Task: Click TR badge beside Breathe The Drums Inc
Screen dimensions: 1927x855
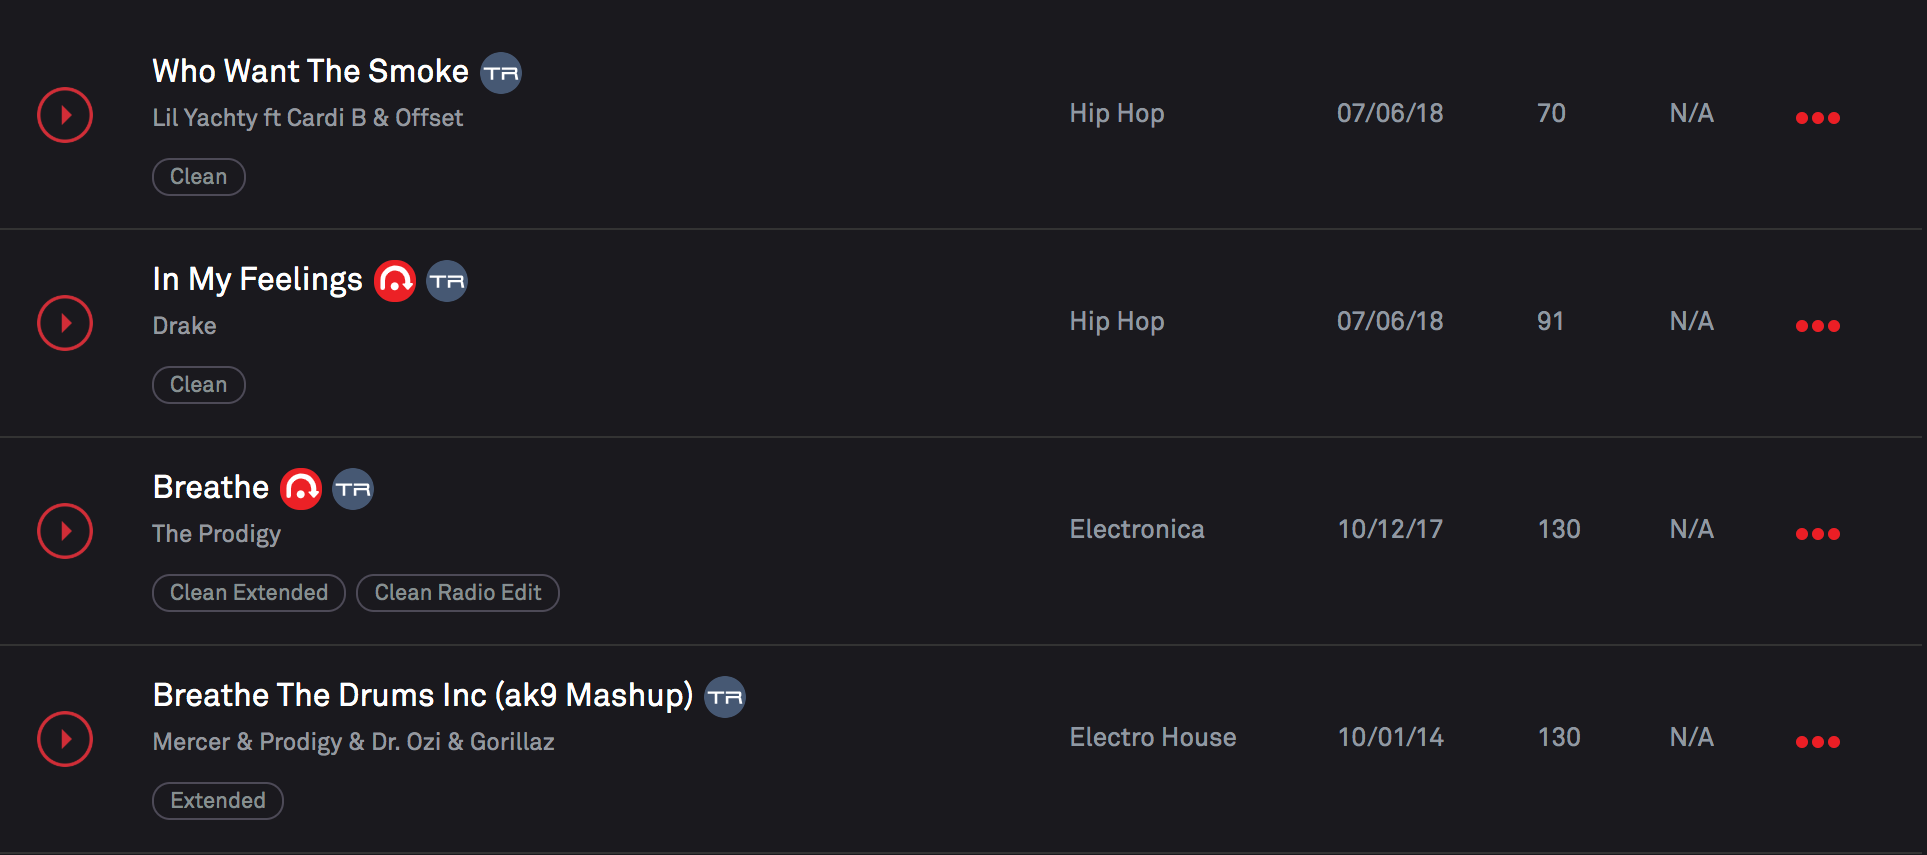Action: click(725, 697)
